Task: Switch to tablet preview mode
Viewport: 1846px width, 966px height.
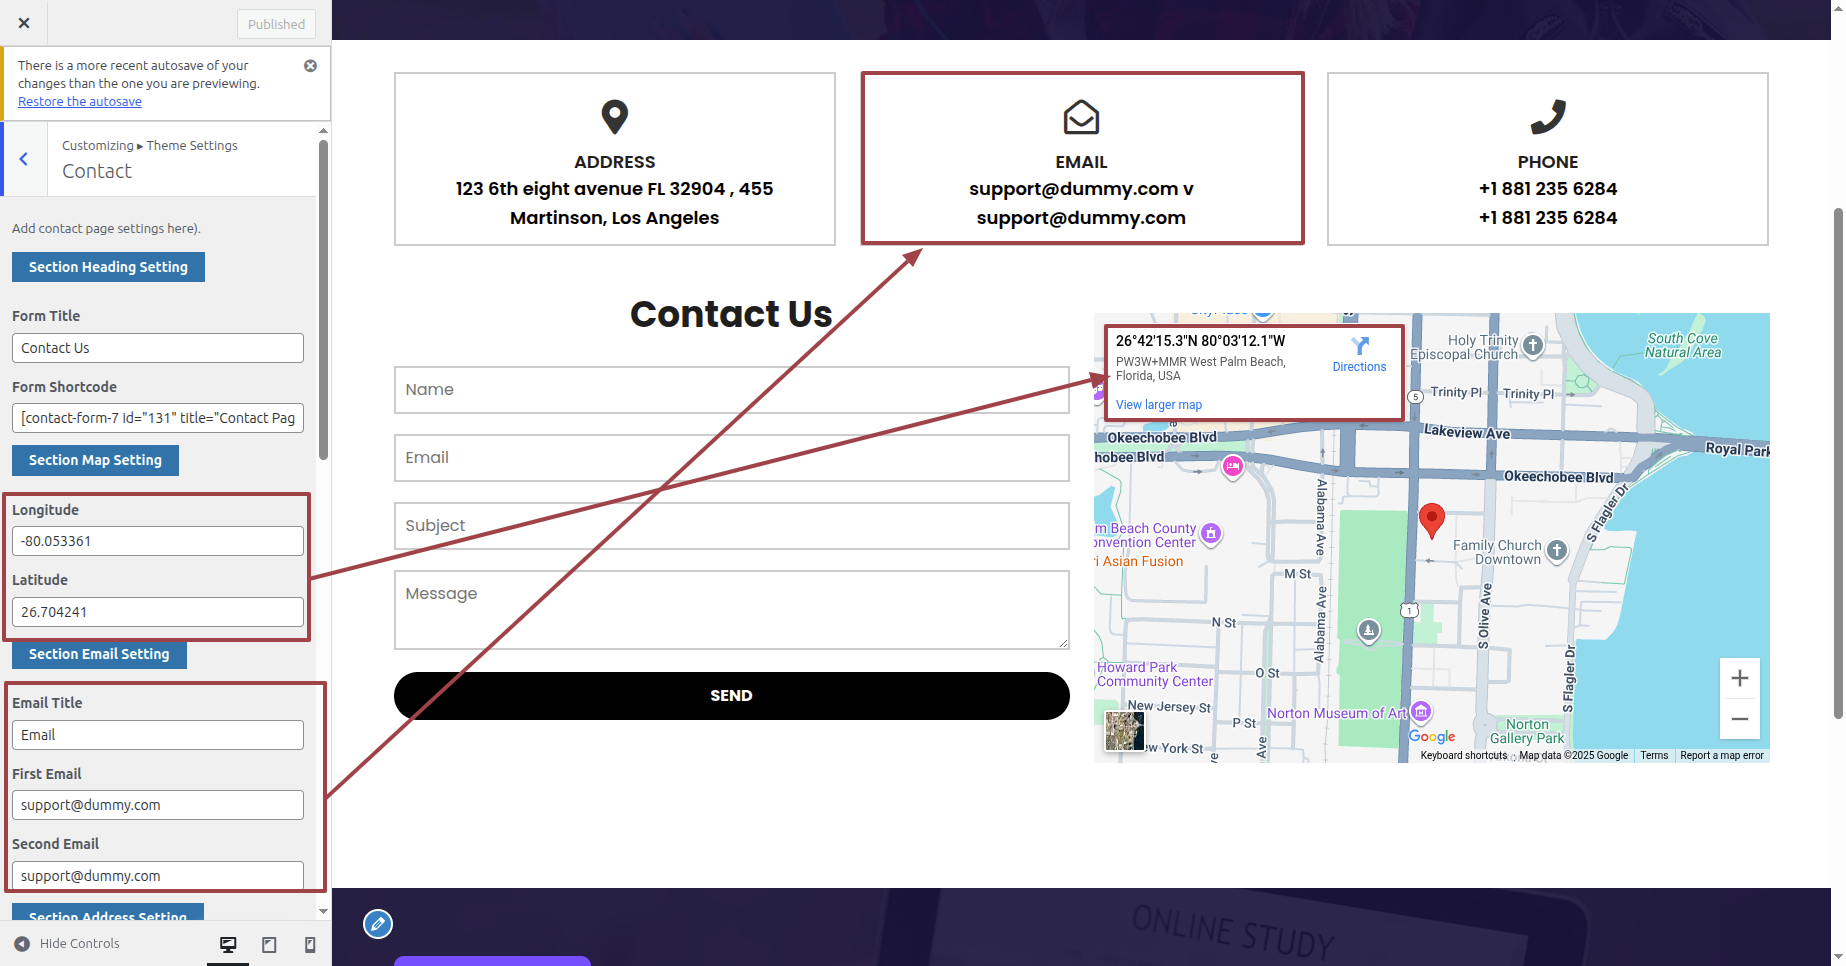Action: (269, 944)
